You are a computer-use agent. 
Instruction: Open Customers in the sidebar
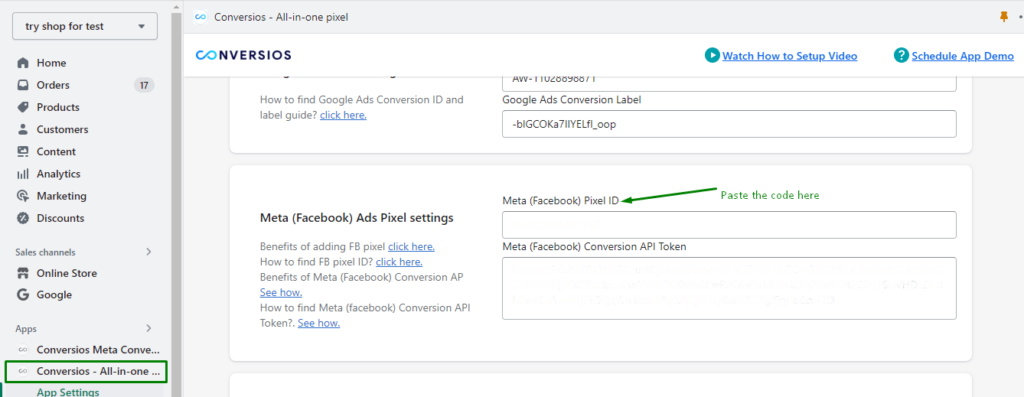click(x=62, y=129)
